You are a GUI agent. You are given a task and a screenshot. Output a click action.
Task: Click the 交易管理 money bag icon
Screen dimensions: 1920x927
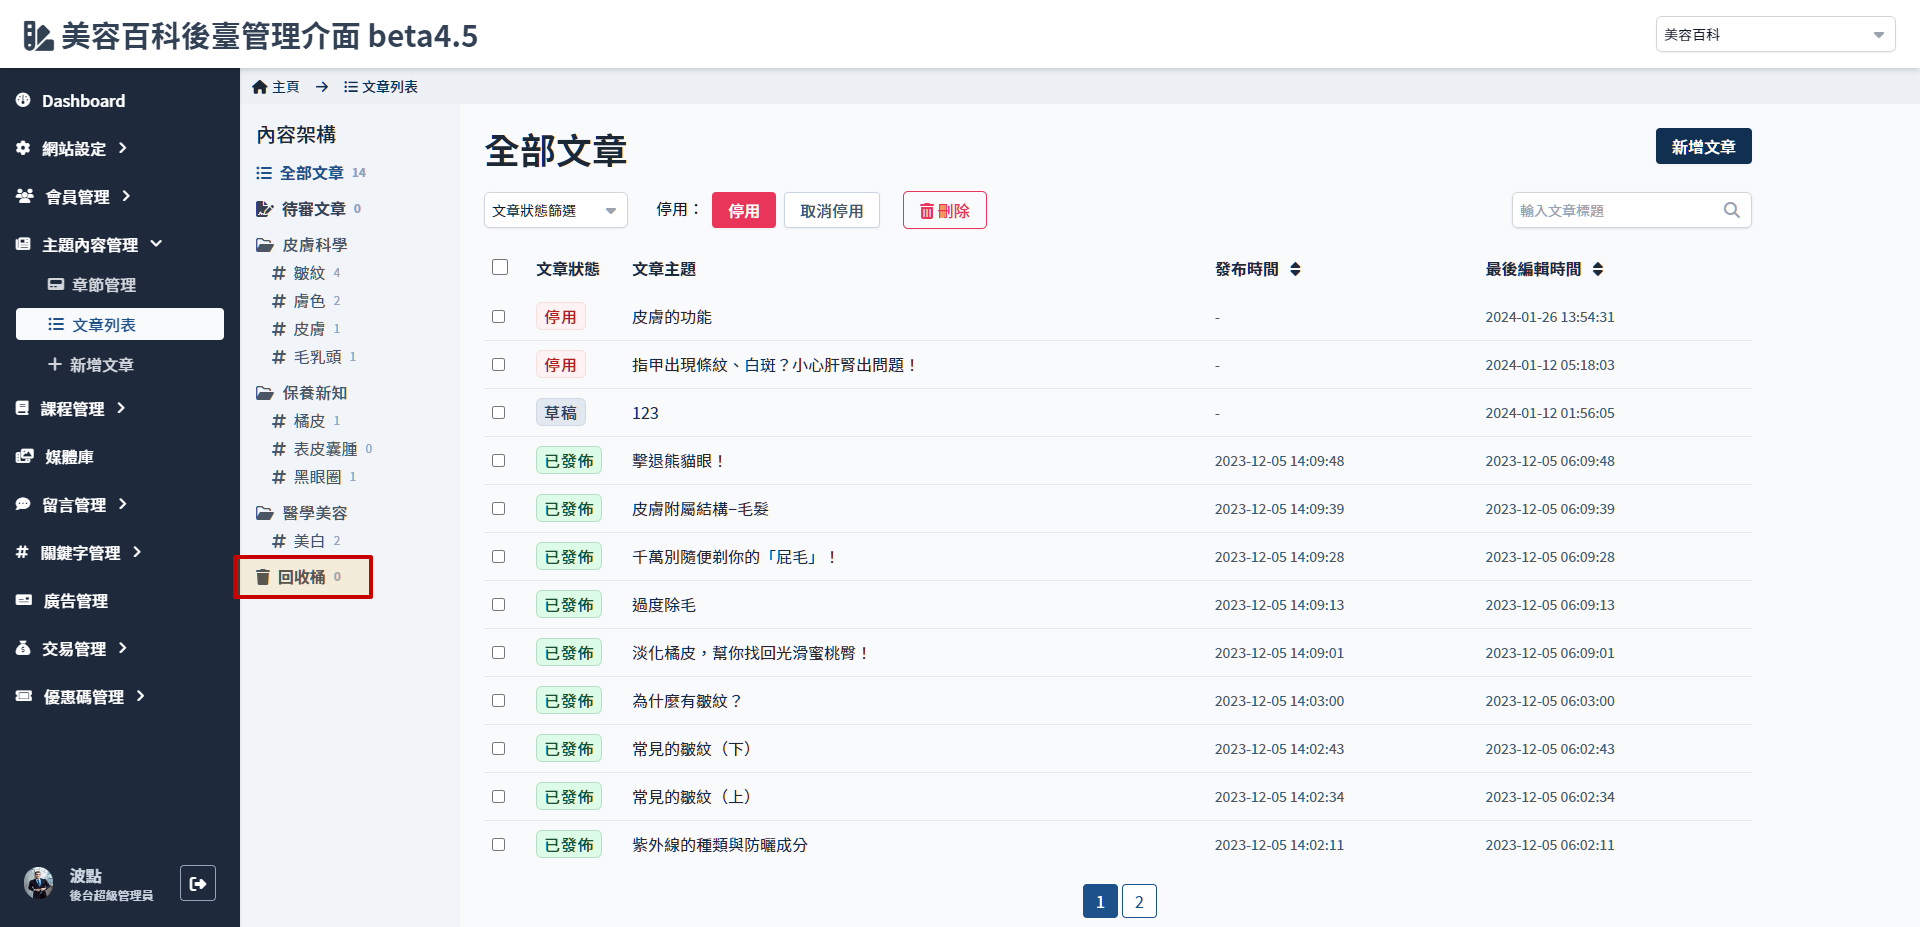click(23, 648)
